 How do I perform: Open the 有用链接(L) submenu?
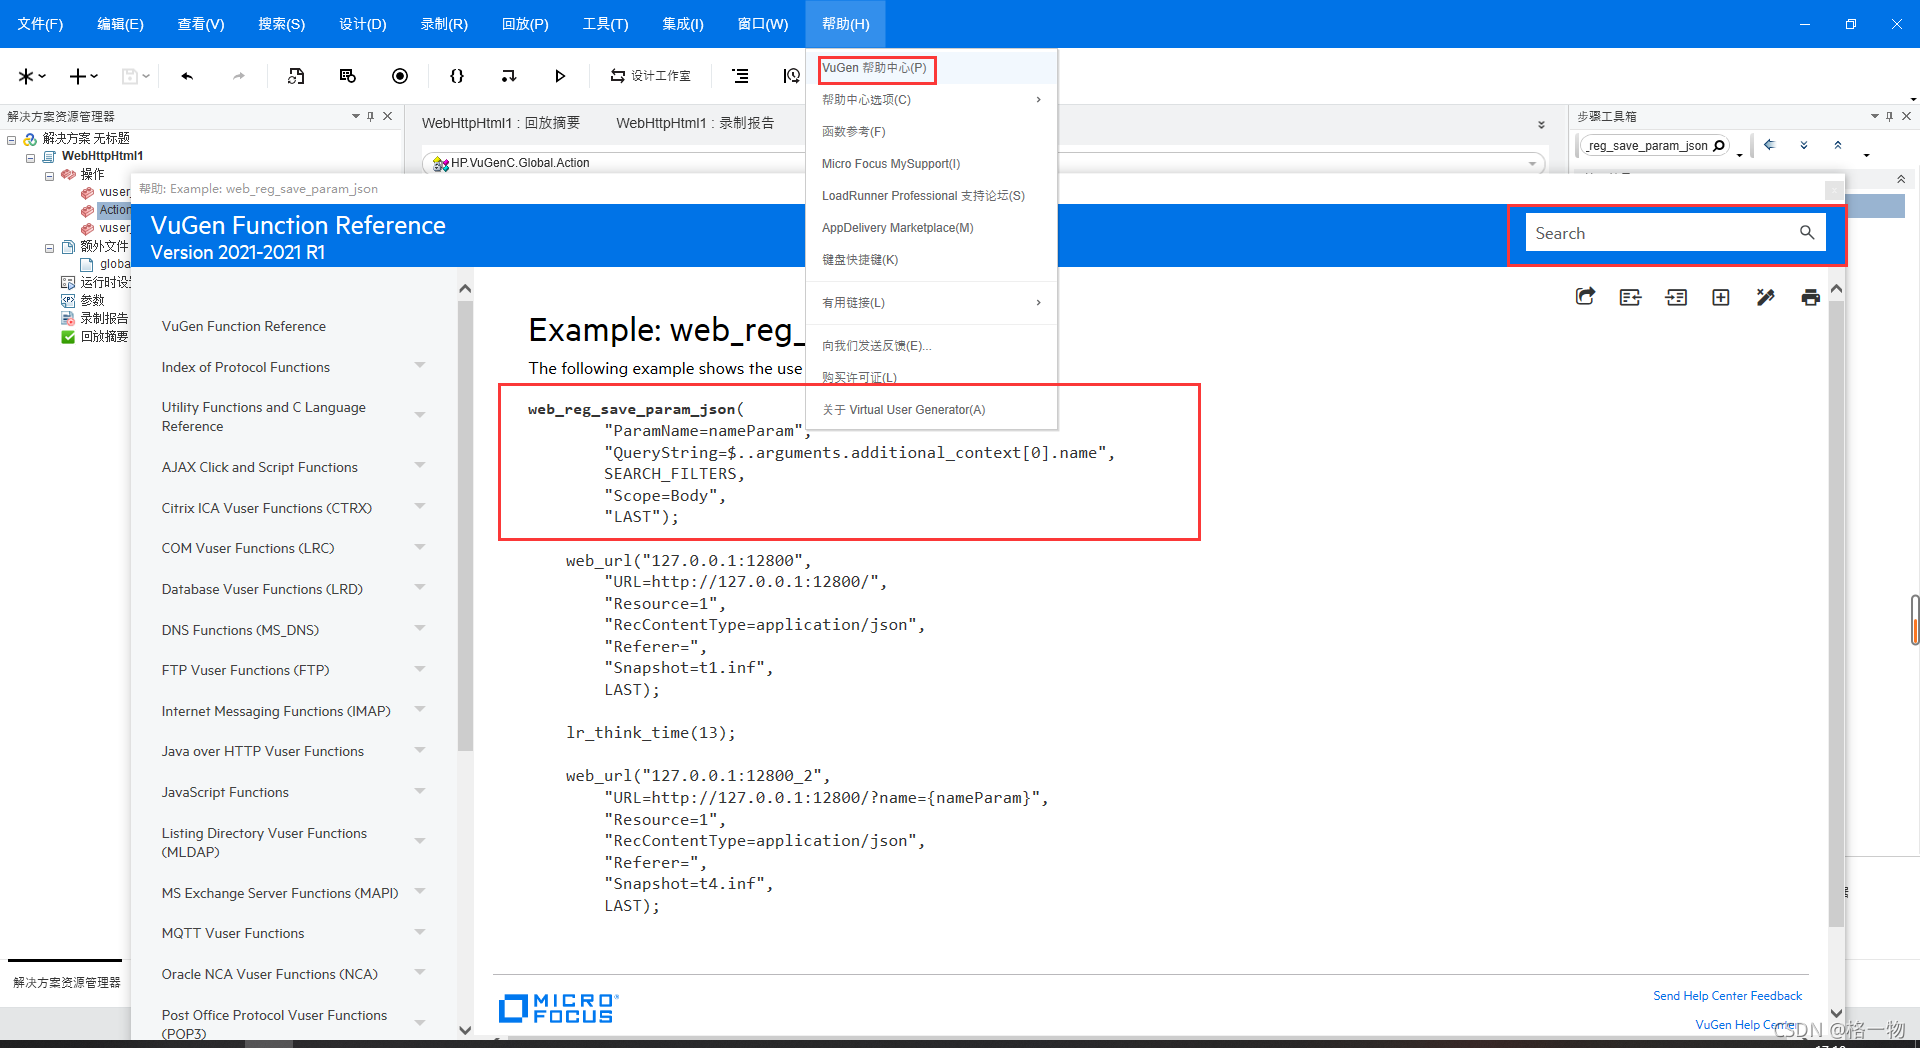point(931,303)
